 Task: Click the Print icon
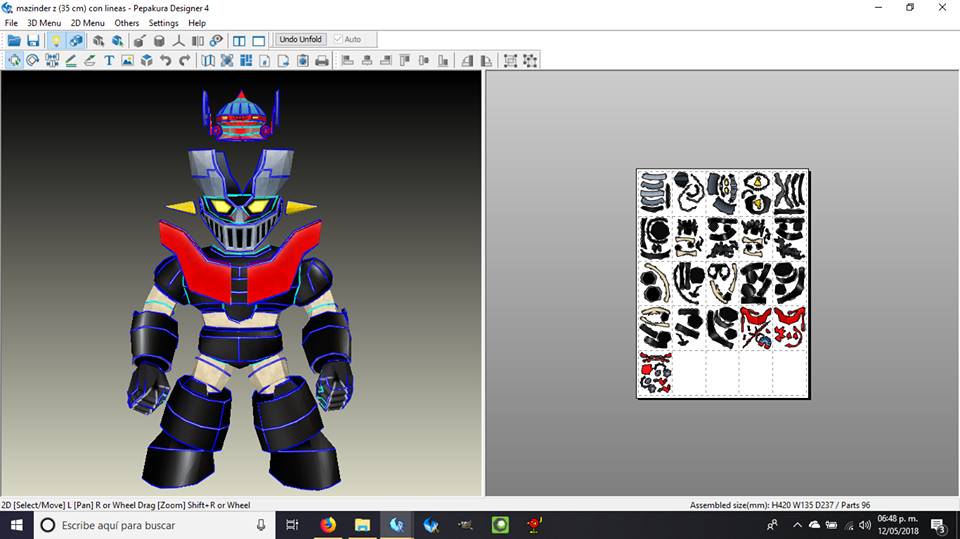[x=322, y=60]
